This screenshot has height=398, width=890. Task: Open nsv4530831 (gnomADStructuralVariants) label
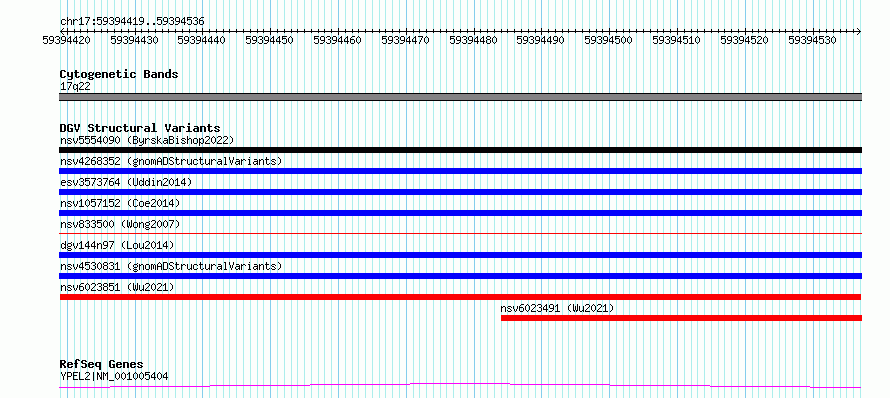[171, 266]
